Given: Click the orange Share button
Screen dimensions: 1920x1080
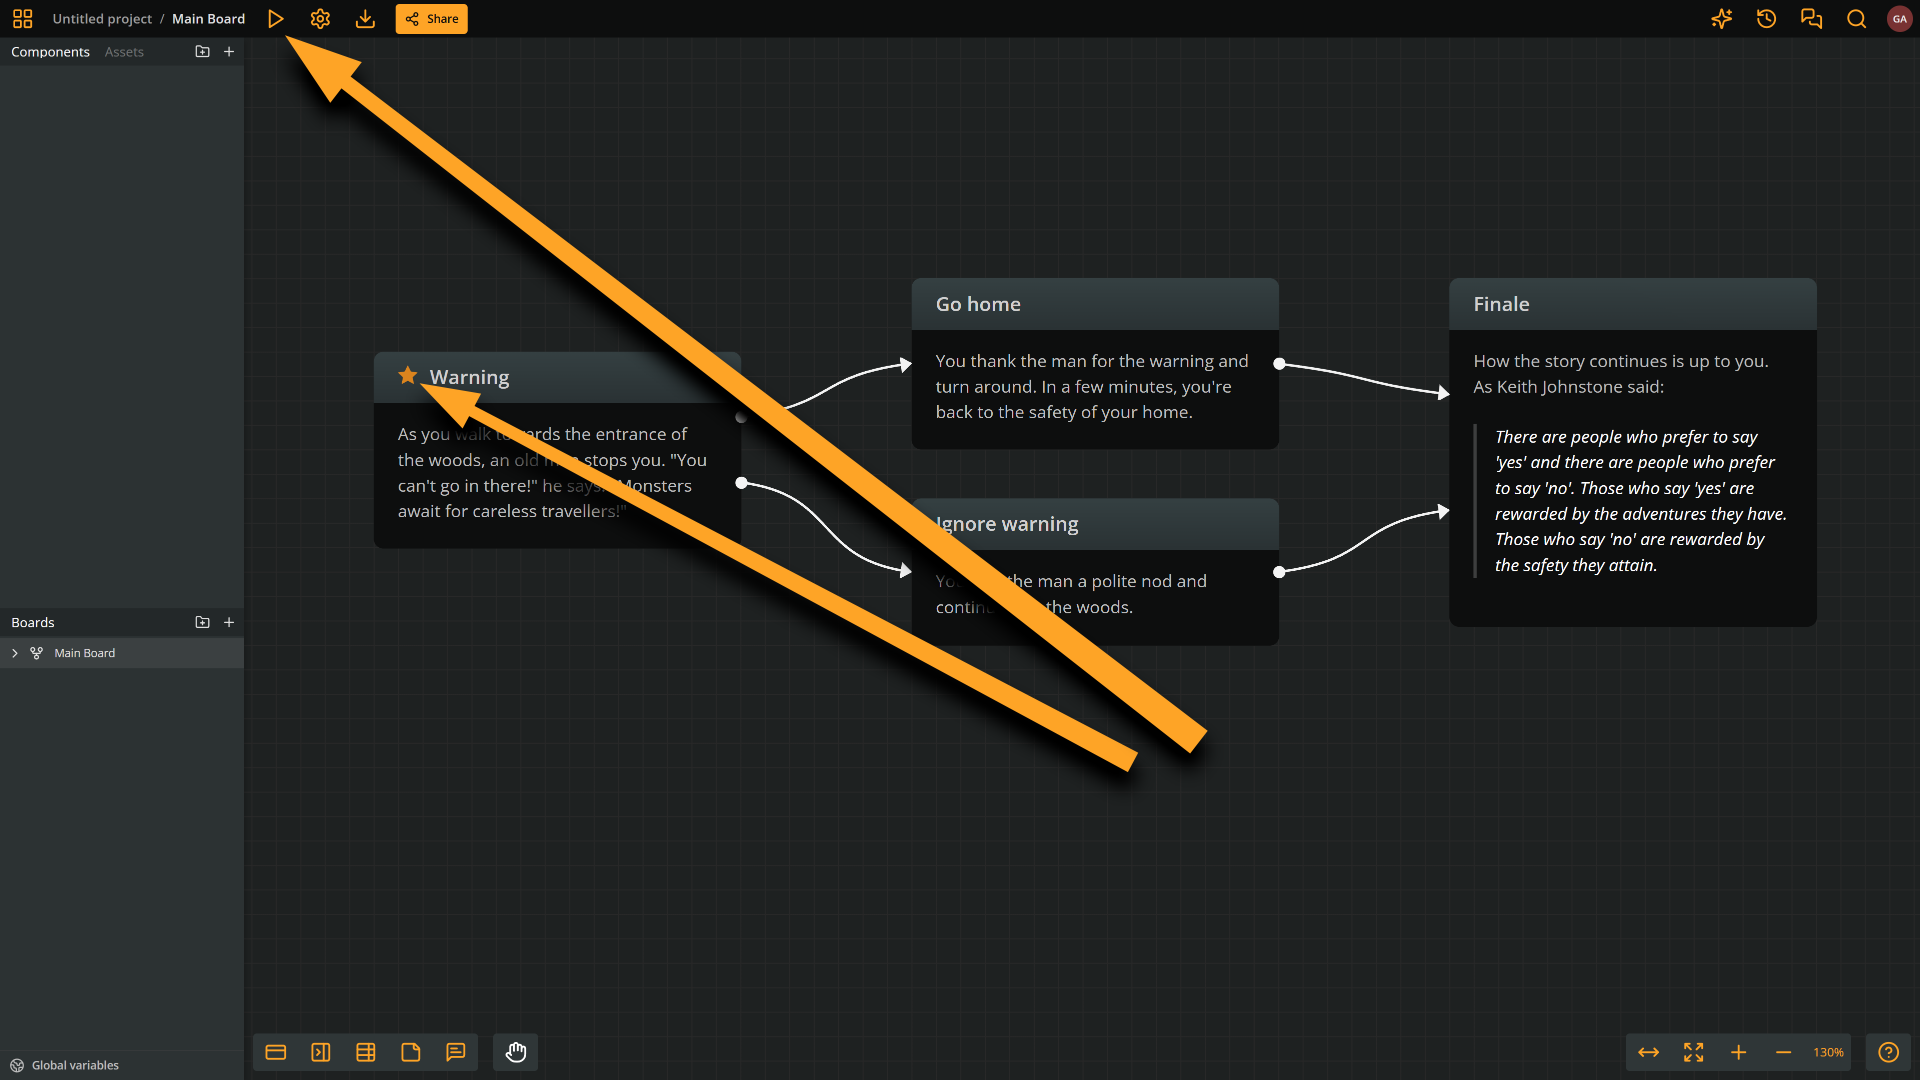Looking at the screenshot, I should click(x=431, y=19).
